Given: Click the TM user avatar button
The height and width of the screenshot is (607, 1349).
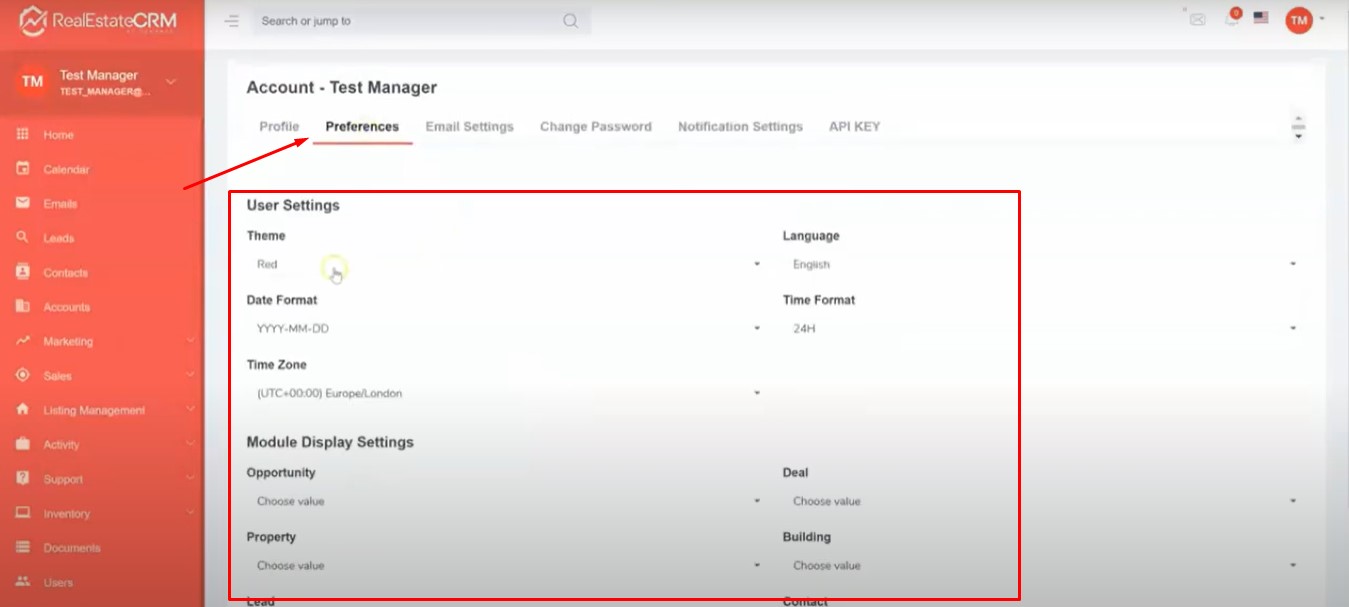Looking at the screenshot, I should point(1299,19).
